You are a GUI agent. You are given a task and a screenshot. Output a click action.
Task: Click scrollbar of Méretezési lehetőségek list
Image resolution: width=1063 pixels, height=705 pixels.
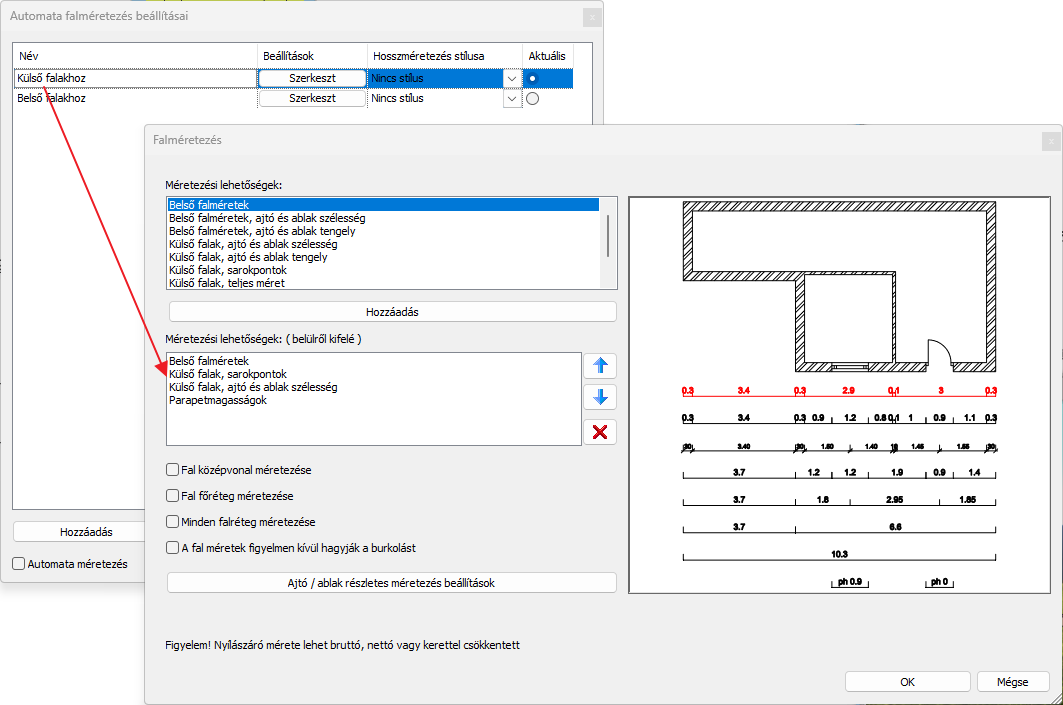click(x=608, y=236)
